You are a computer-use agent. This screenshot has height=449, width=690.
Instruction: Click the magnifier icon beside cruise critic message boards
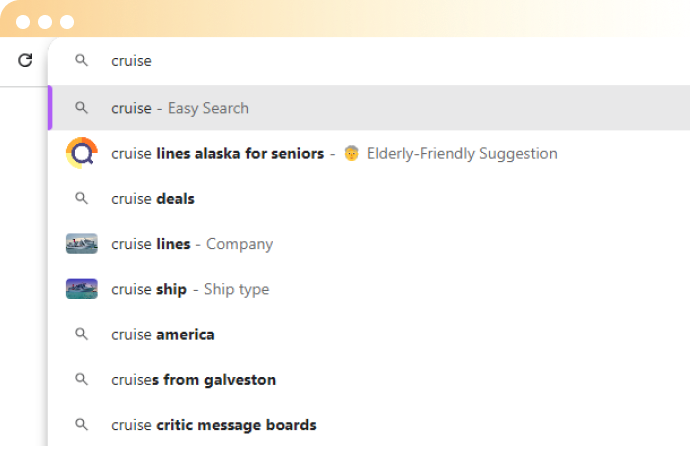coord(81,424)
